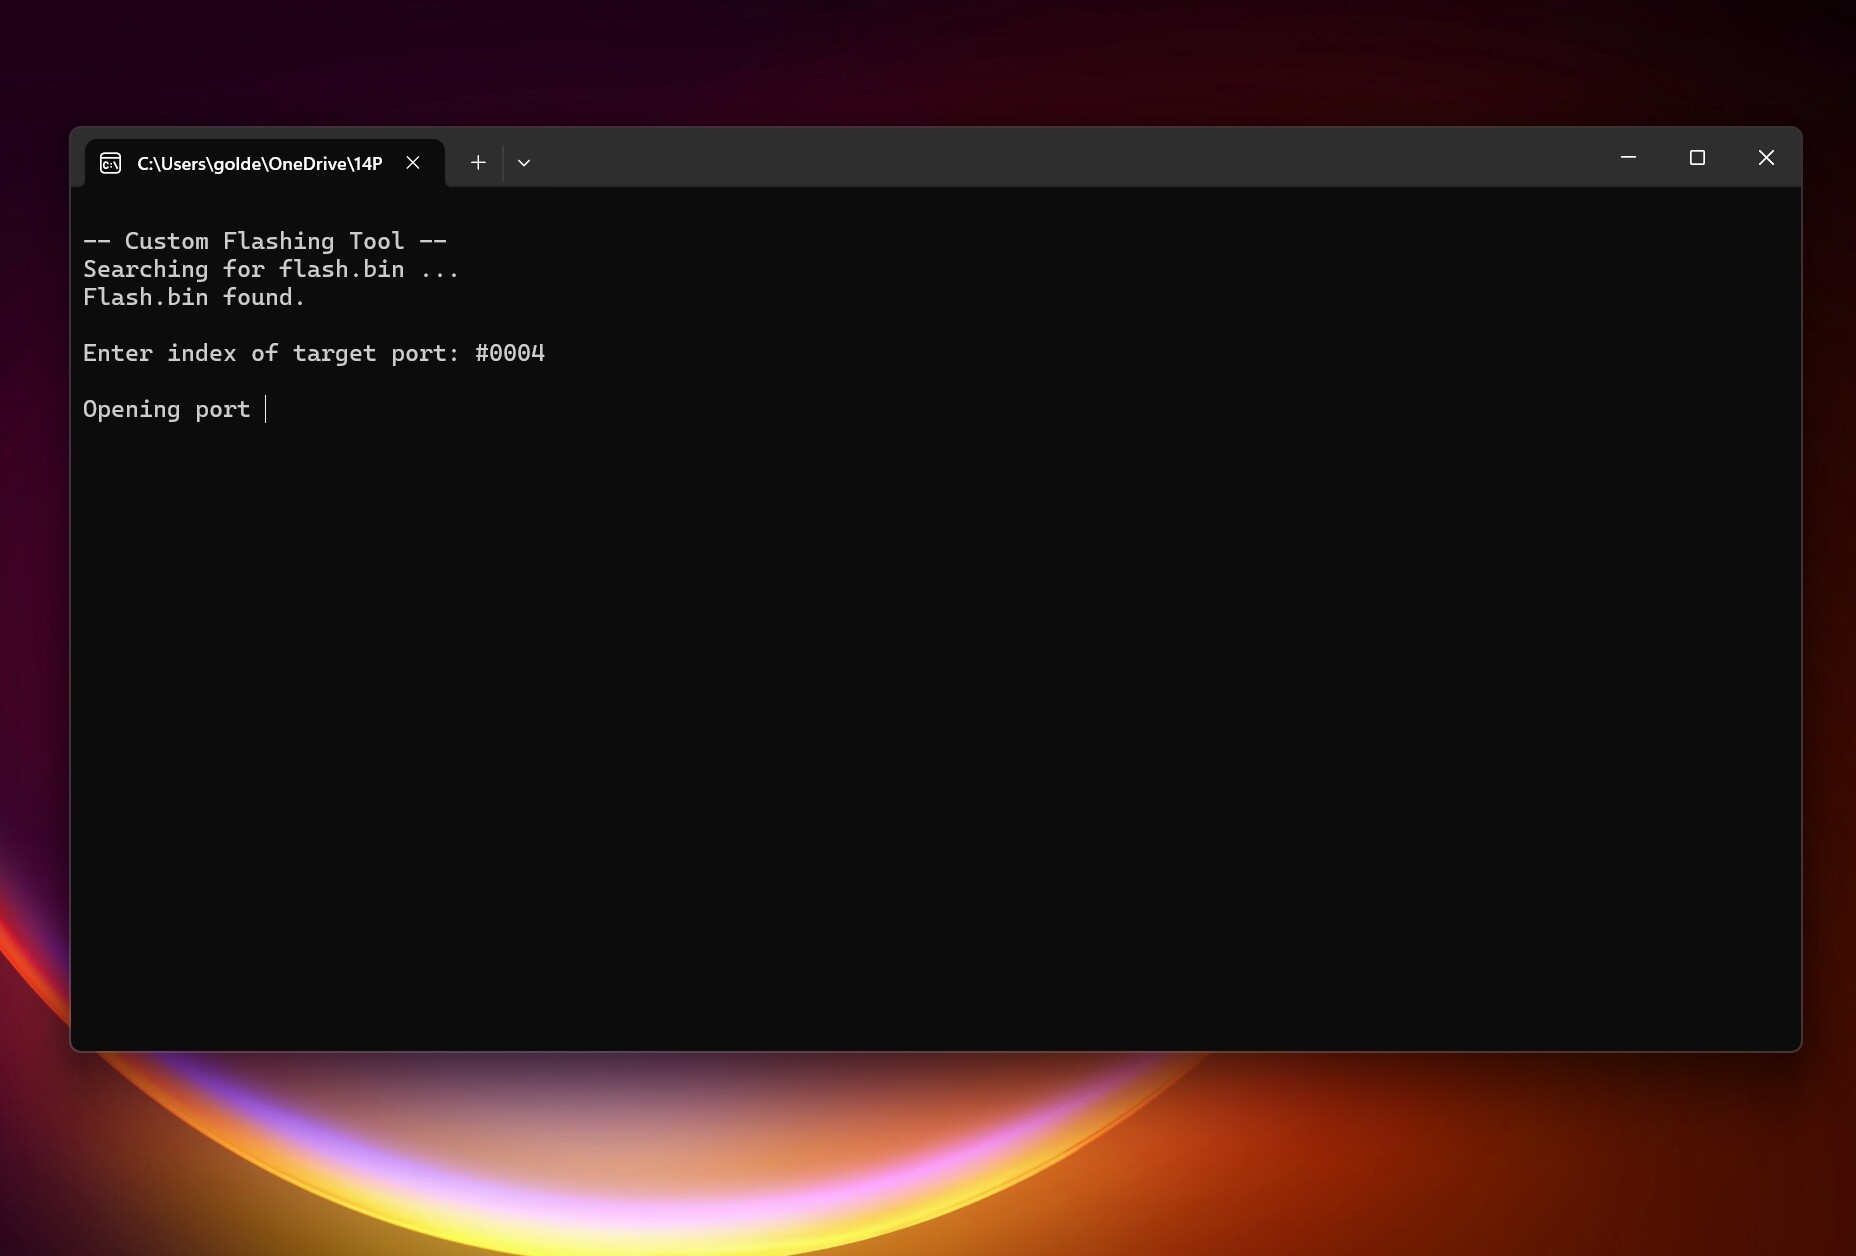Click the 'Opening port' status text
1856x1256 pixels.
click(166, 409)
